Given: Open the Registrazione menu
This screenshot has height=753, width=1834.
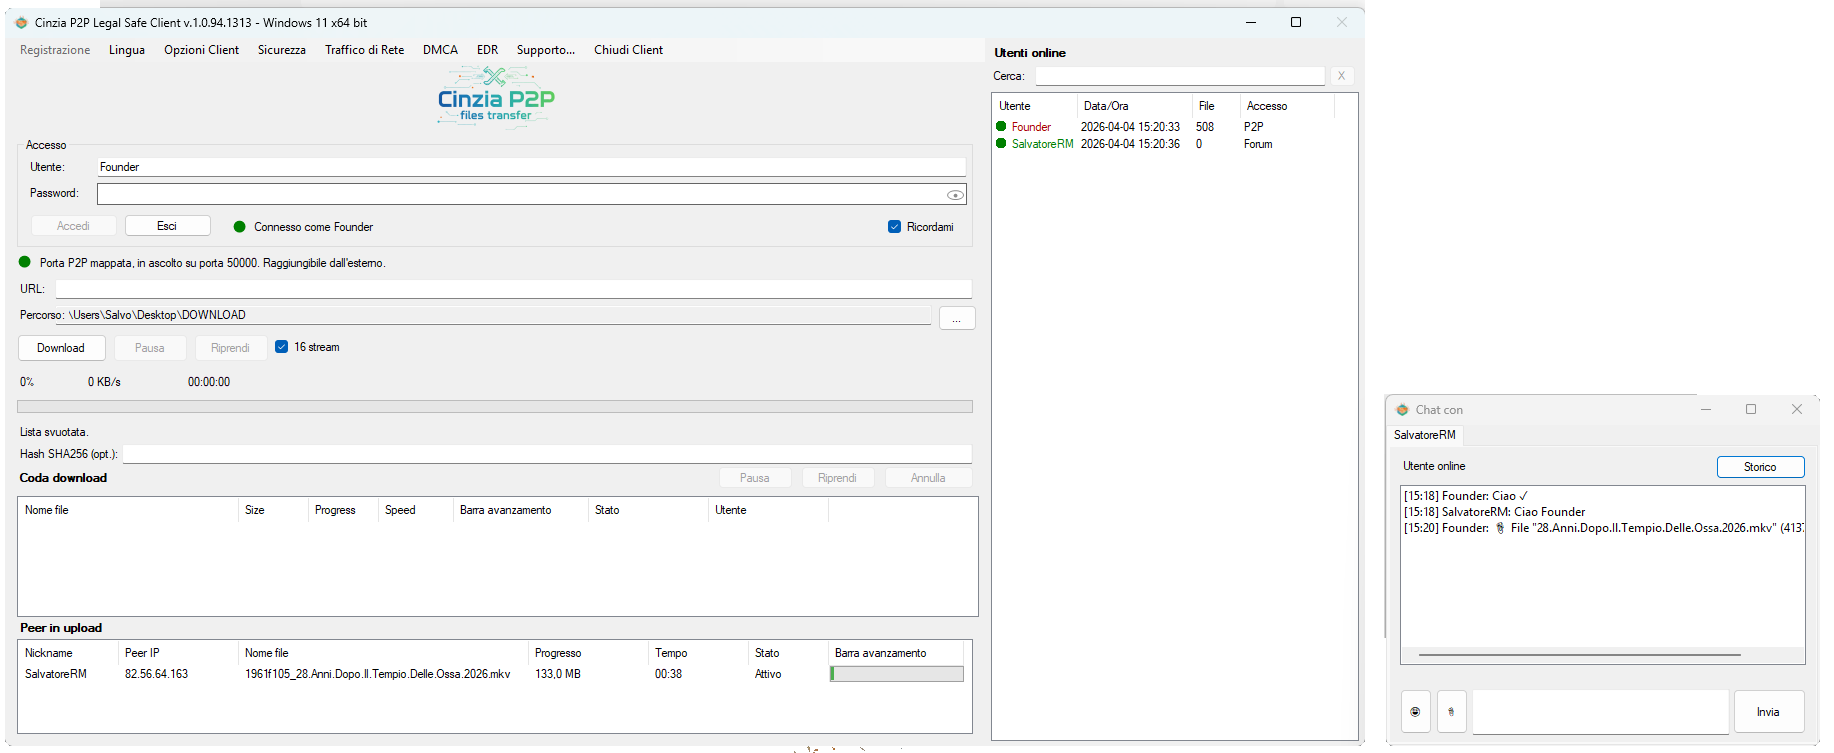Looking at the screenshot, I should [55, 50].
